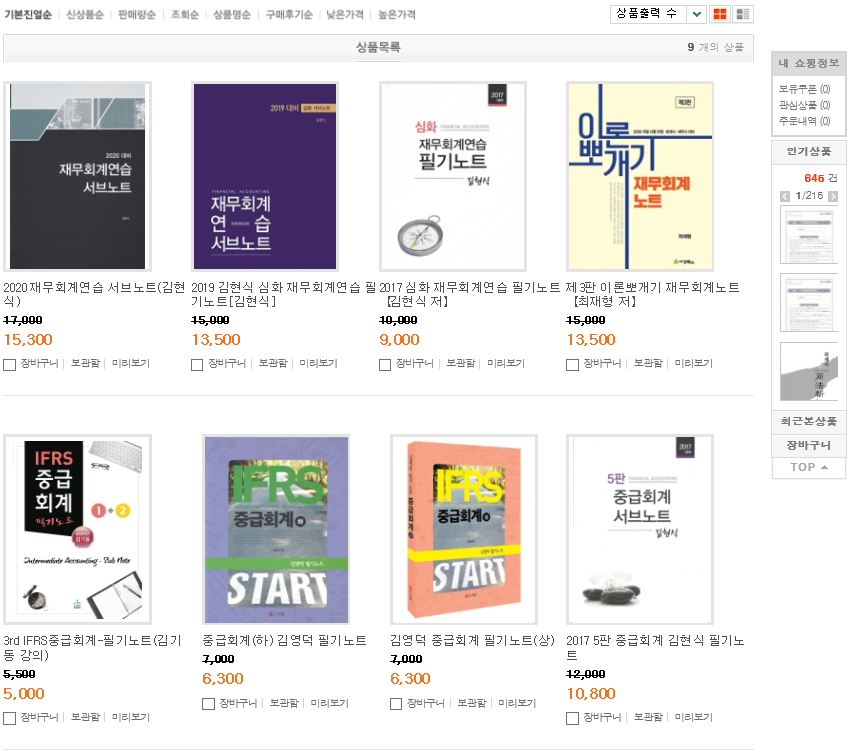
Task: Open the IFRS 중급회계 1+2 cover
Action: tap(77, 529)
